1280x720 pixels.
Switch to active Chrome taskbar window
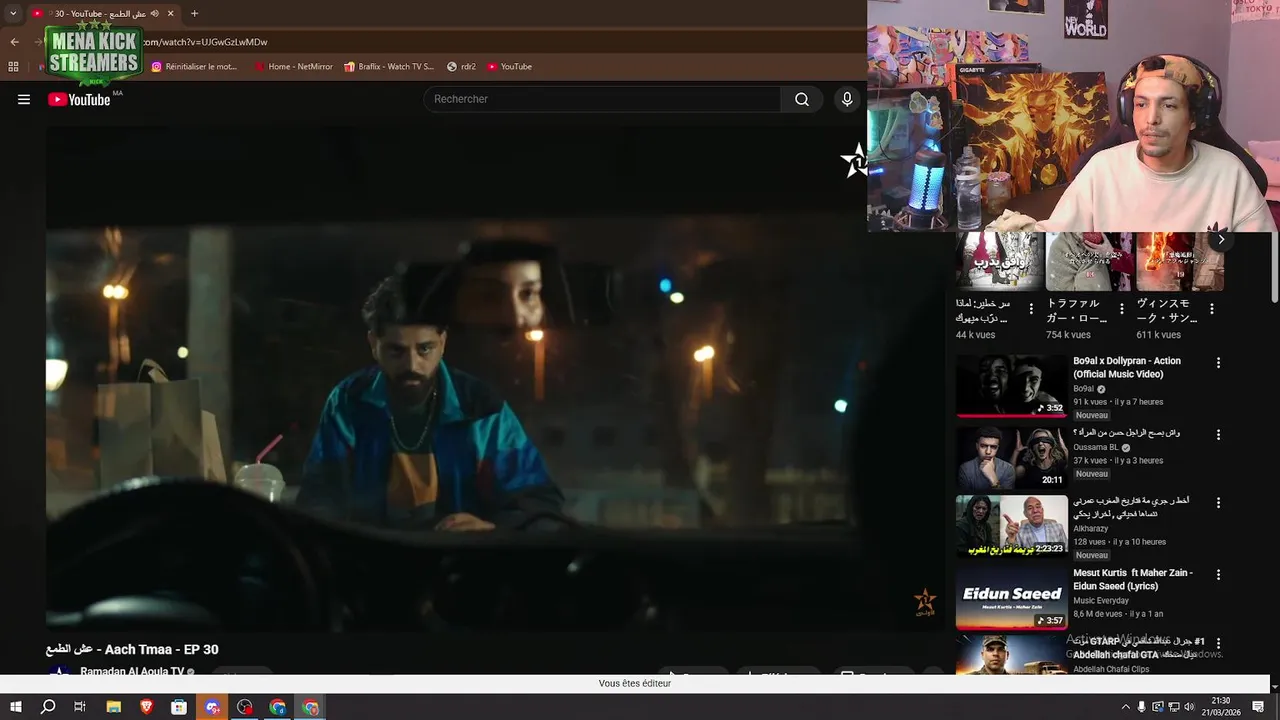point(311,707)
